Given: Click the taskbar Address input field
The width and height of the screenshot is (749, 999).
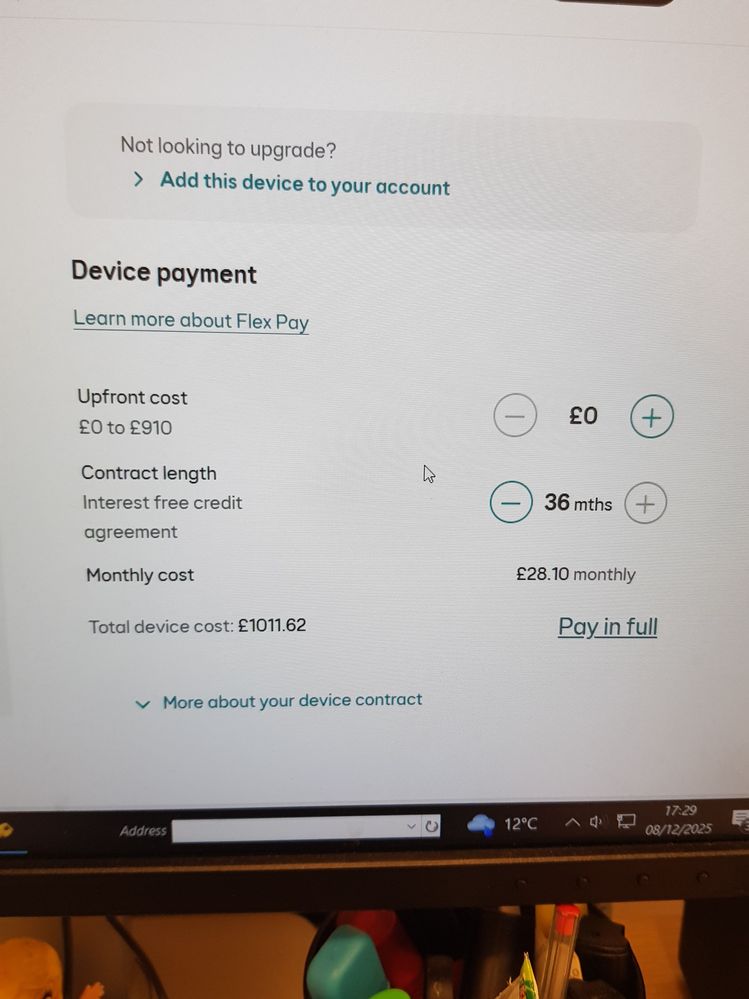Looking at the screenshot, I should (288, 828).
